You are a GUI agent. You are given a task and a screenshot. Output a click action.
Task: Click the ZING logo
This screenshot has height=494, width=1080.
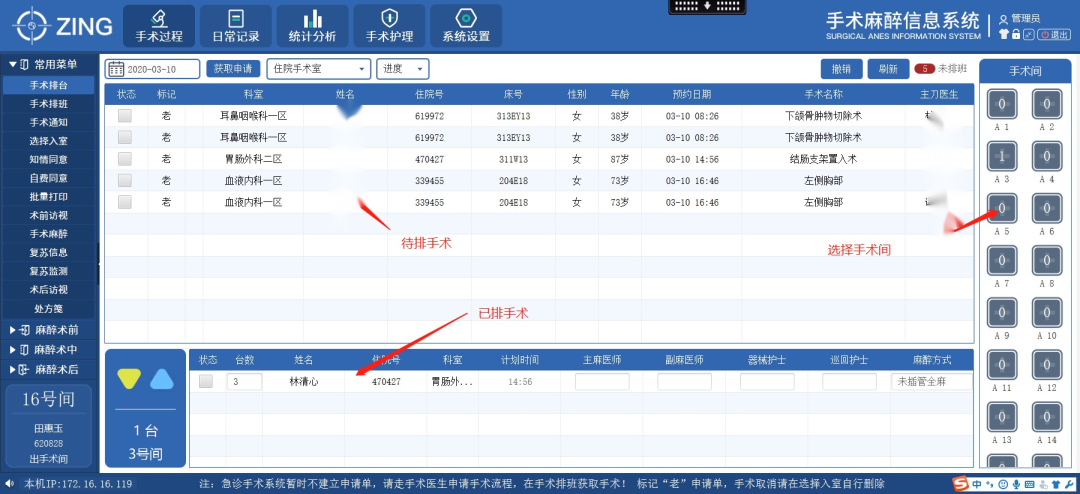point(62,25)
